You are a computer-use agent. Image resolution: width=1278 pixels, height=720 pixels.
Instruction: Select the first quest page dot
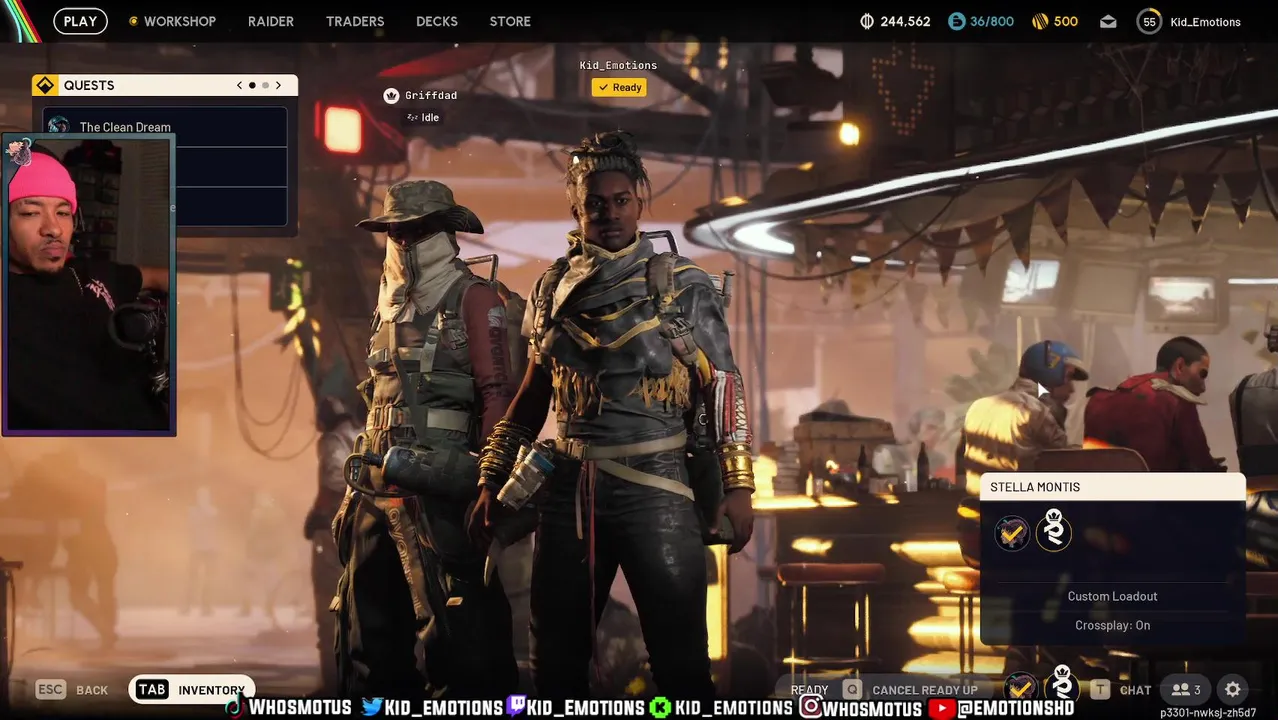[x=252, y=85]
